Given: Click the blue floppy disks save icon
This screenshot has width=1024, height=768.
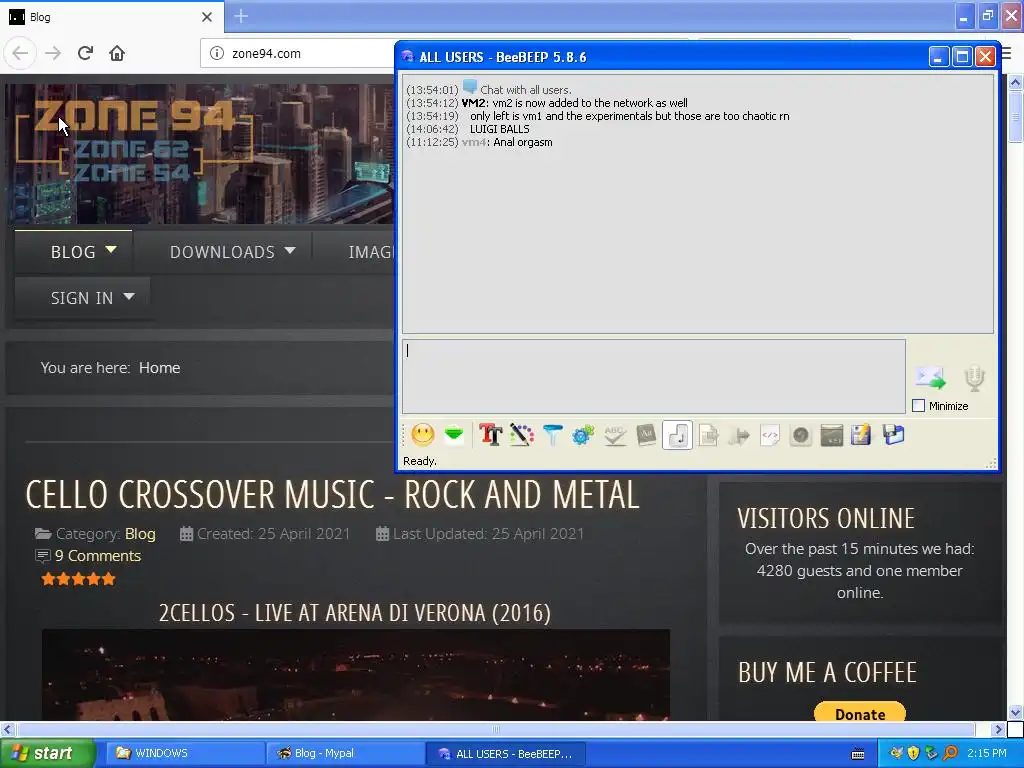Looking at the screenshot, I should point(893,435).
